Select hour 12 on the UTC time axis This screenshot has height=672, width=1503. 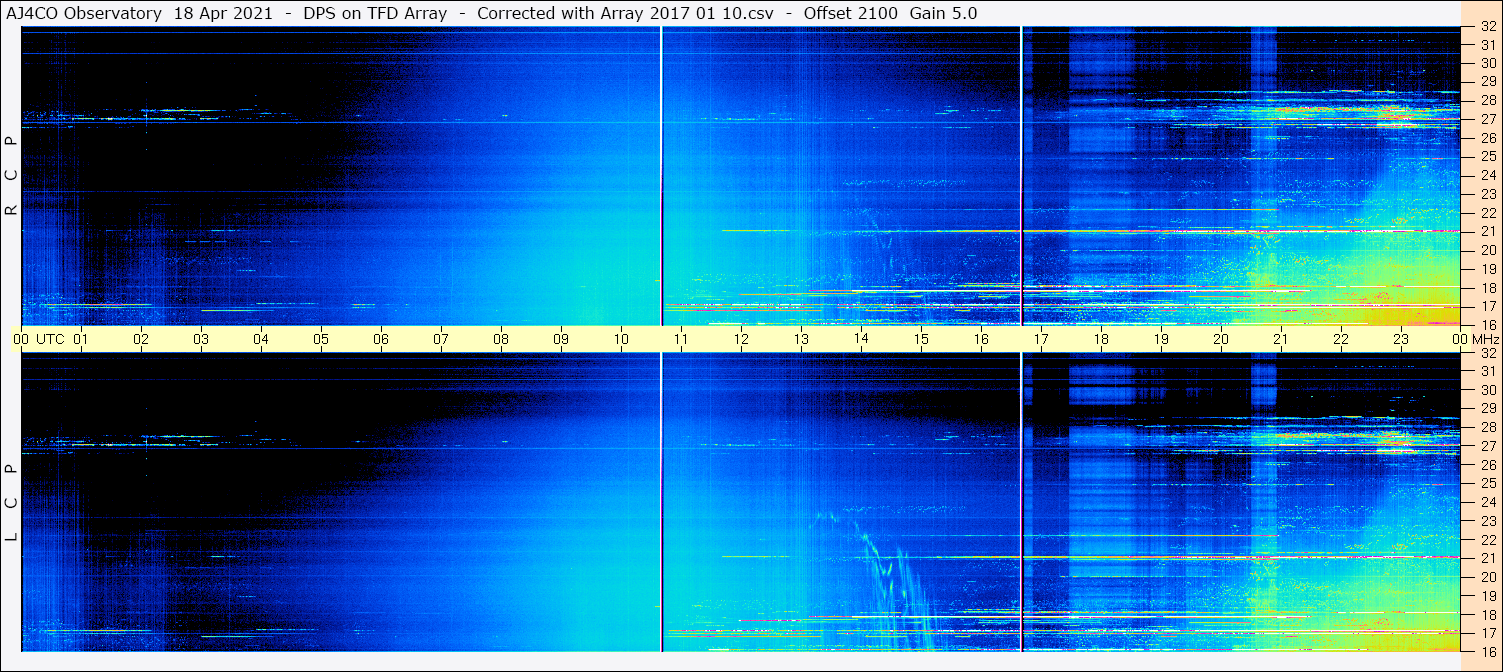(741, 339)
